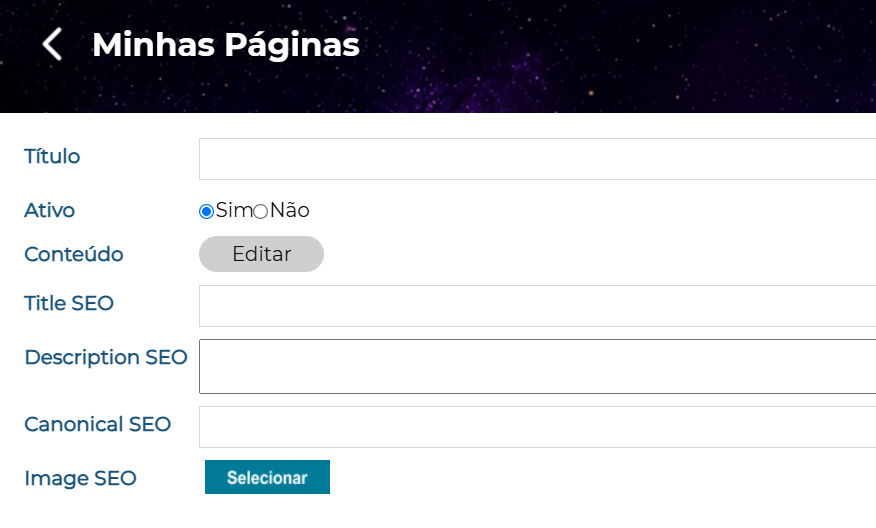Click the Ativo field label
The height and width of the screenshot is (528, 876).
(x=49, y=211)
